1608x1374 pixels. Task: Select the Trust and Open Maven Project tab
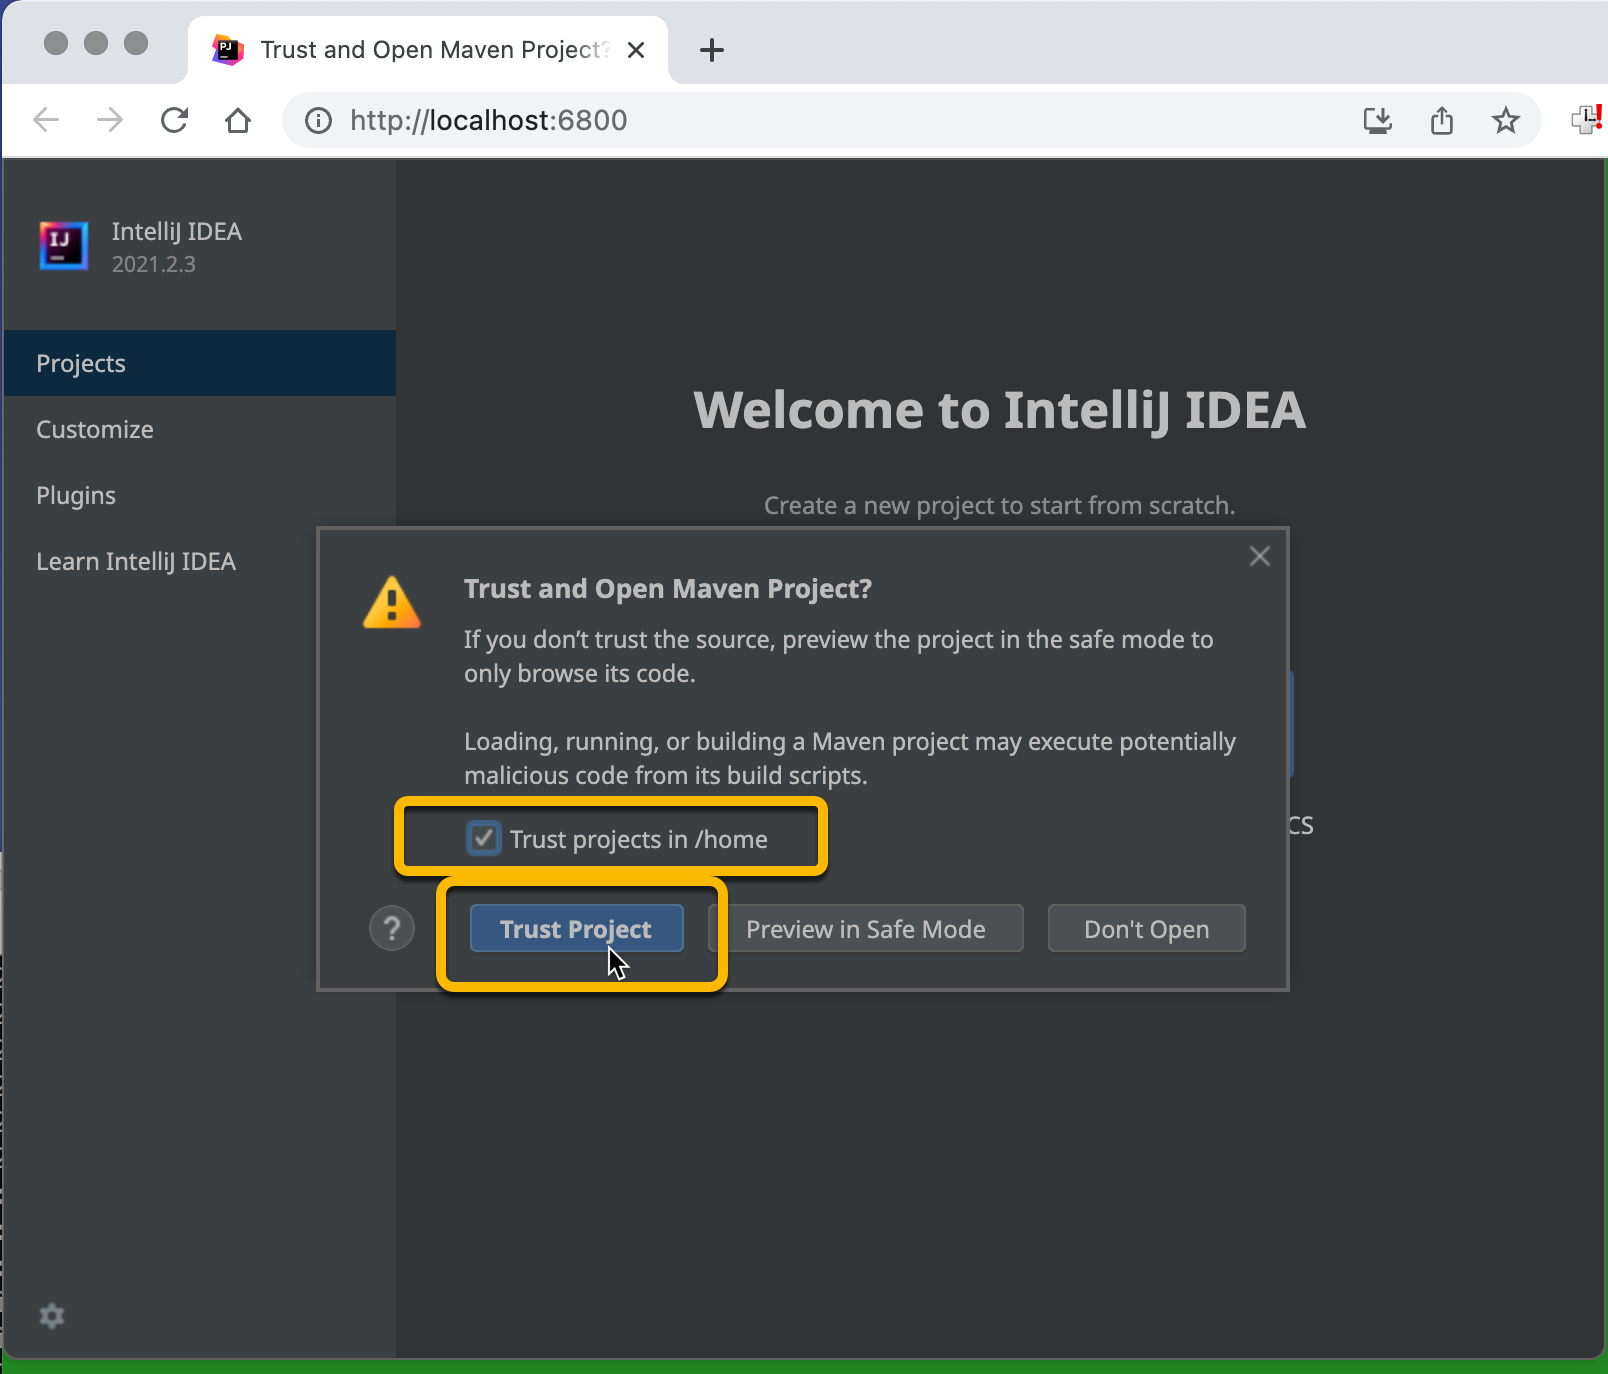(428, 50)
